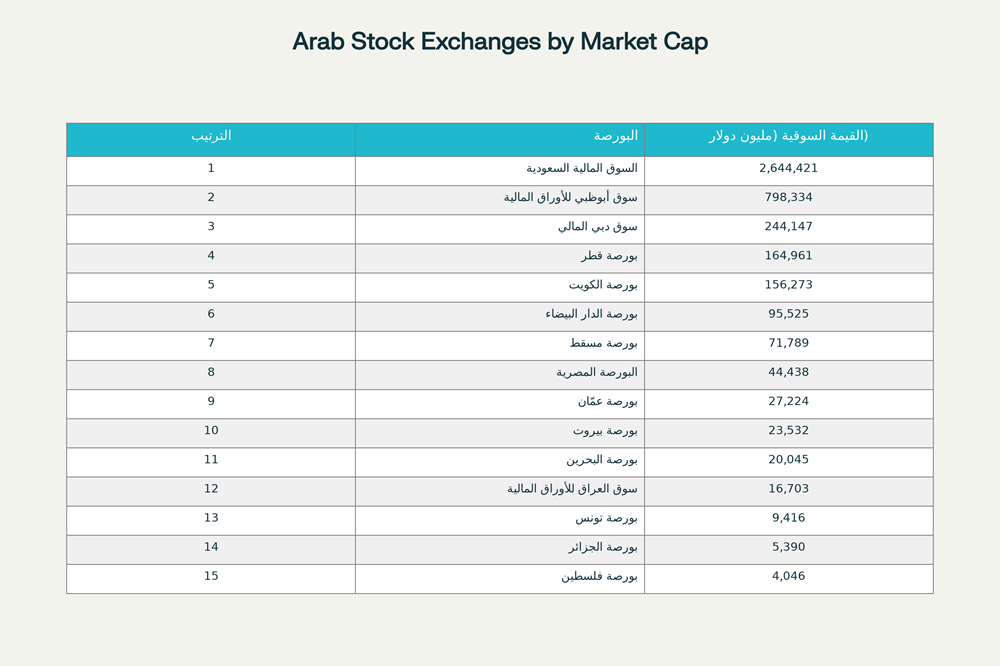
Task: Click the 156,273 market cap cell
Action: click(788, 285)
